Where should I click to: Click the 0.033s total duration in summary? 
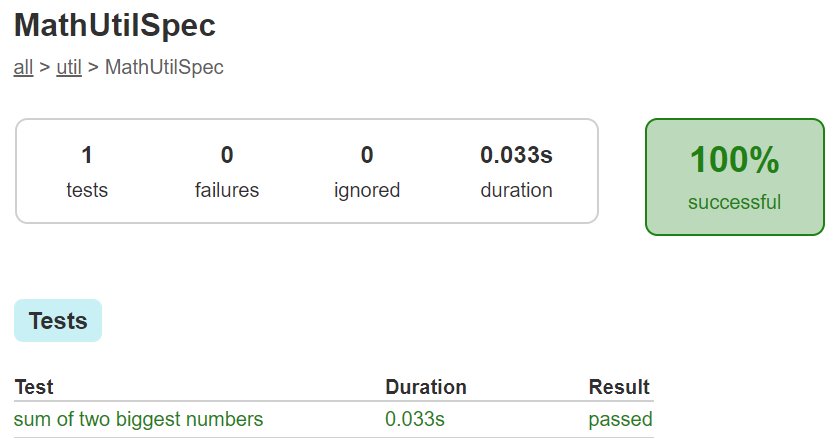pyautogui.click(x=516, y=155)
